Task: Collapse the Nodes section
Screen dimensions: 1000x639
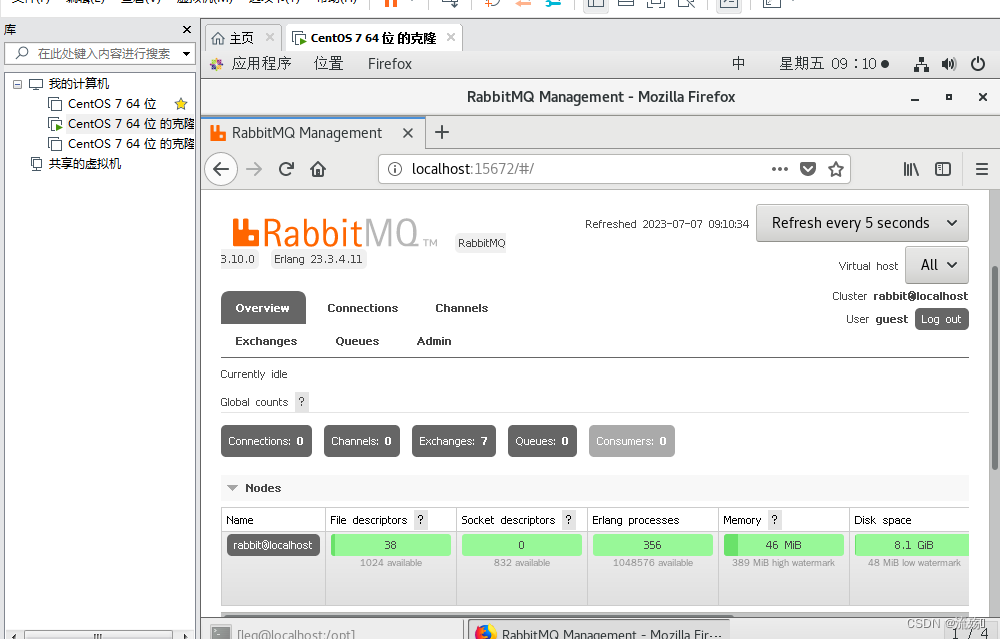Action: point(233,488)
